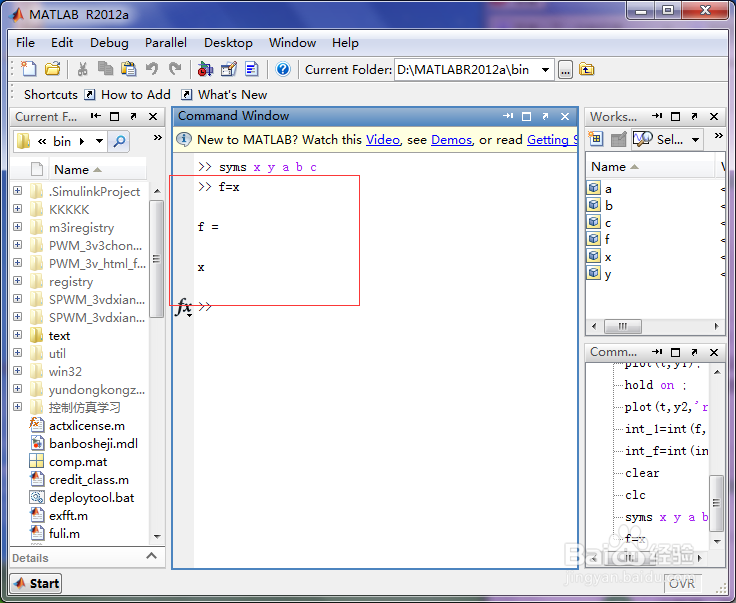Viewport: 736px width, 603px height.
Task: Click the Command History vertical scrollbar thumb
Action: [716, 503]
